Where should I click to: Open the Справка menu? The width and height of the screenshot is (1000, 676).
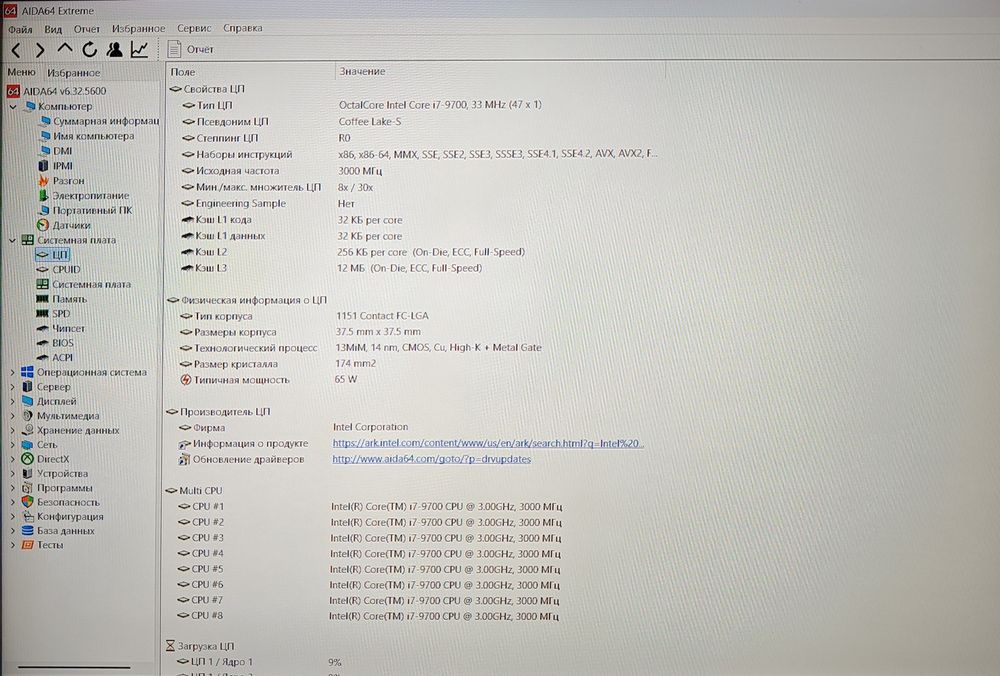coord(242,28)
